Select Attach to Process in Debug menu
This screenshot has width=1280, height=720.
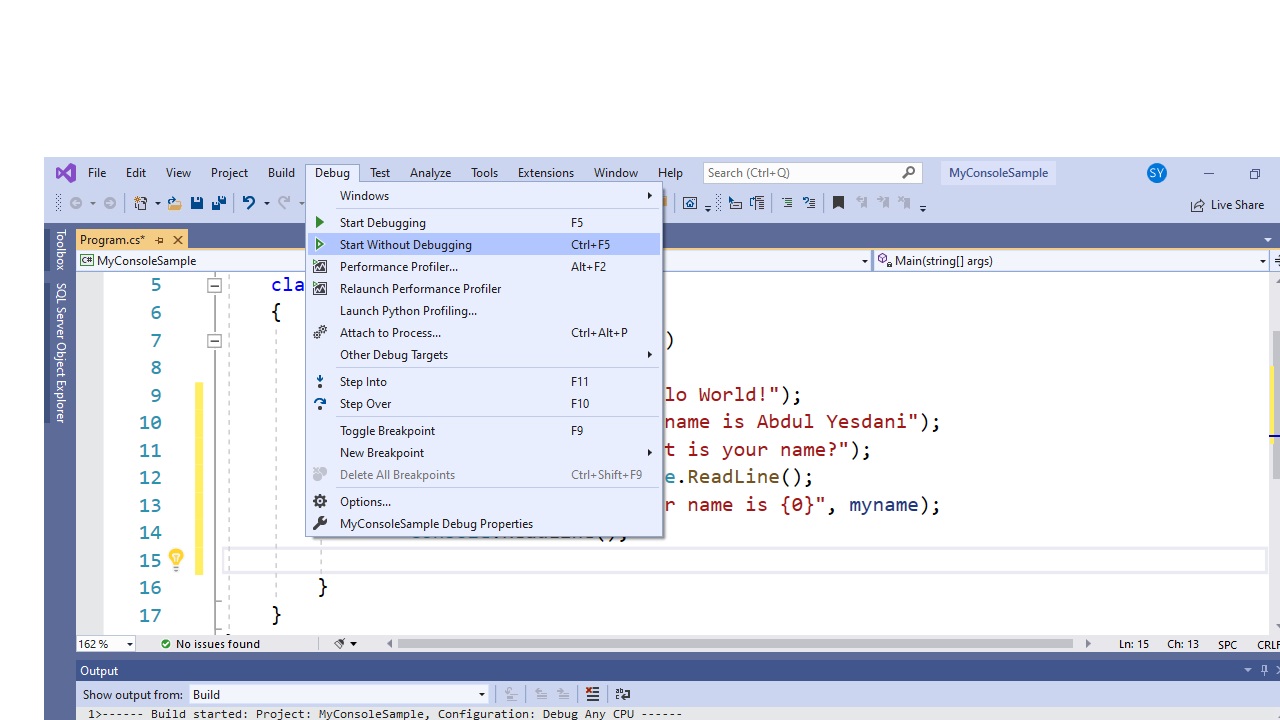coord(390,333)
